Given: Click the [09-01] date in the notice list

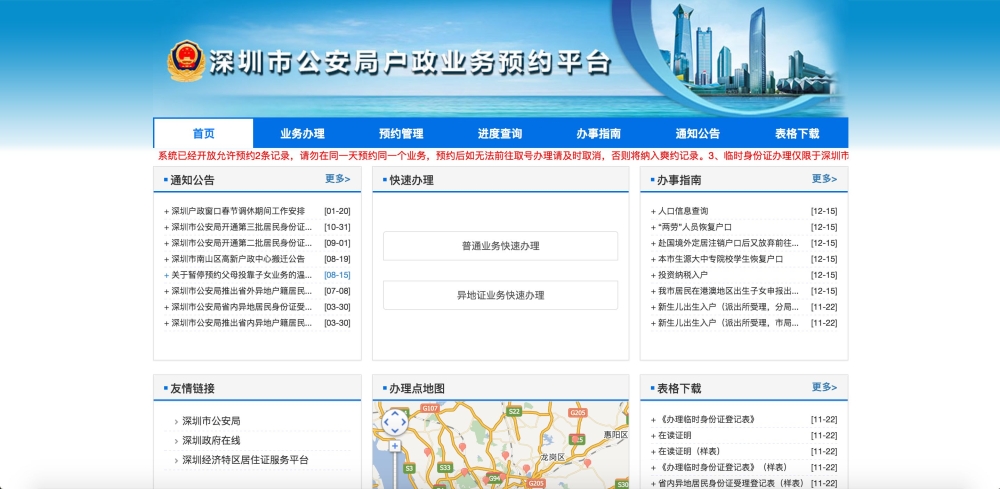Looking at the screenshot, I should (x=337, y=243).
